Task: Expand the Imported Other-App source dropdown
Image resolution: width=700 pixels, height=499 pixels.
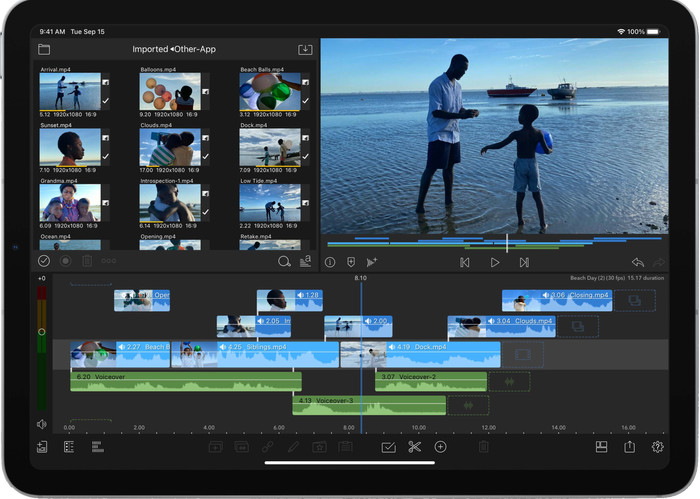Action: click(x=172, y=49)
